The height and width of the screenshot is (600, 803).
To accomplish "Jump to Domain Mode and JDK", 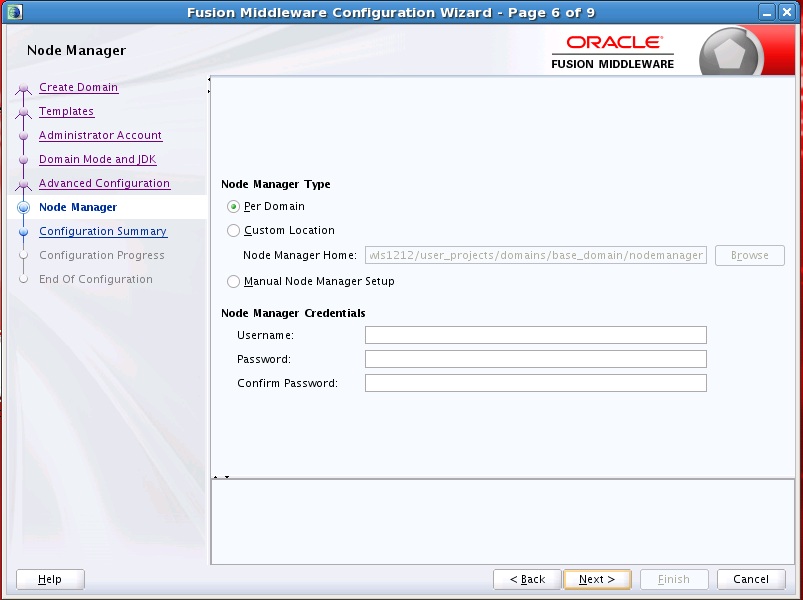I will pyautogui.click(x=97, y=159).
